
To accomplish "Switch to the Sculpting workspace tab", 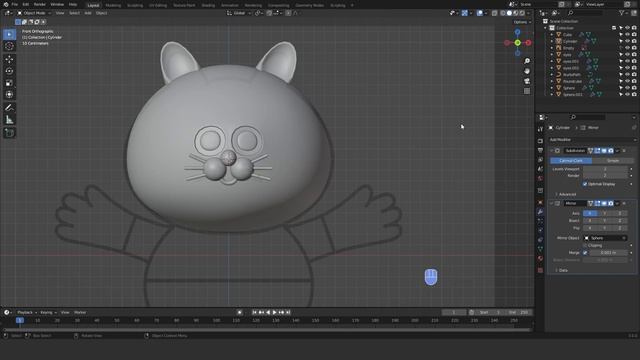I will pyautogui.click(x=135, y=5).
